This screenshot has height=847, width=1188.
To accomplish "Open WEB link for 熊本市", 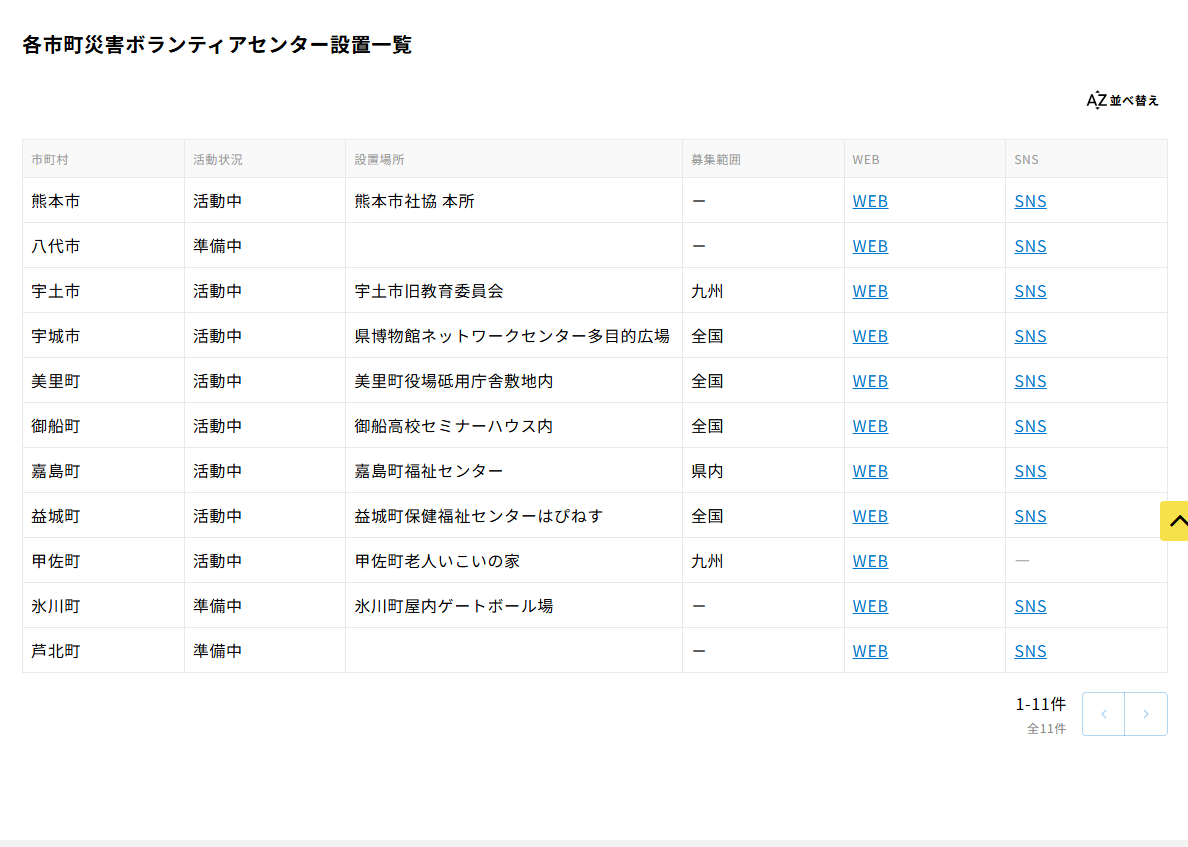I will coord(870,201).
